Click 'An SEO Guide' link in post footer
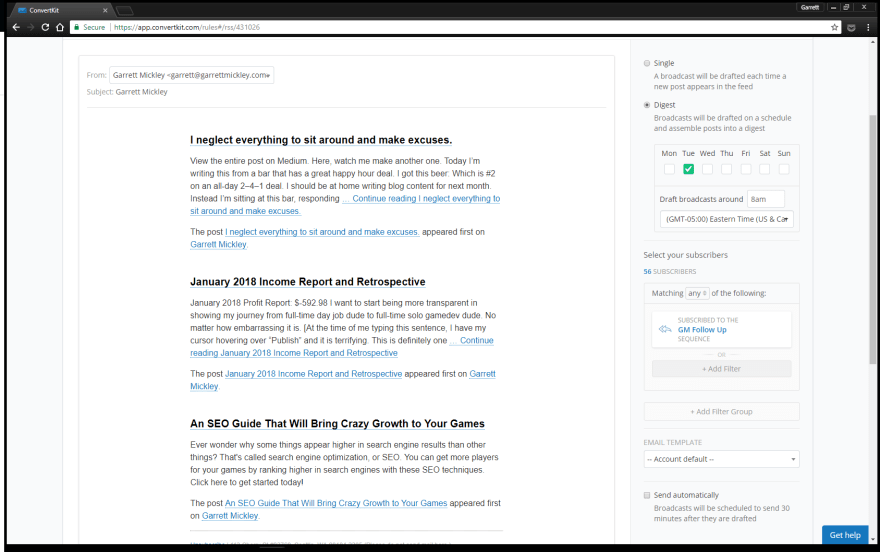Image resolution: width=880 pixels, height=552 pixels. 336,503
